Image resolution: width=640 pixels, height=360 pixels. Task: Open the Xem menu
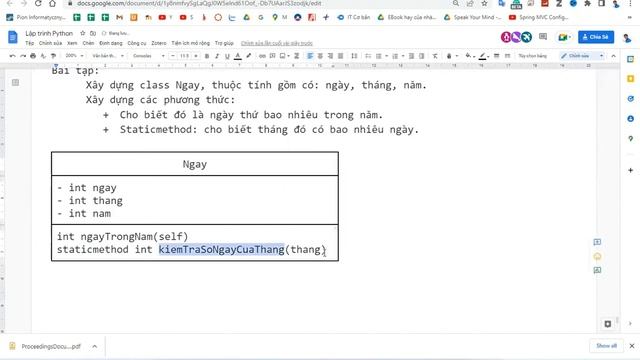[72, 43]
